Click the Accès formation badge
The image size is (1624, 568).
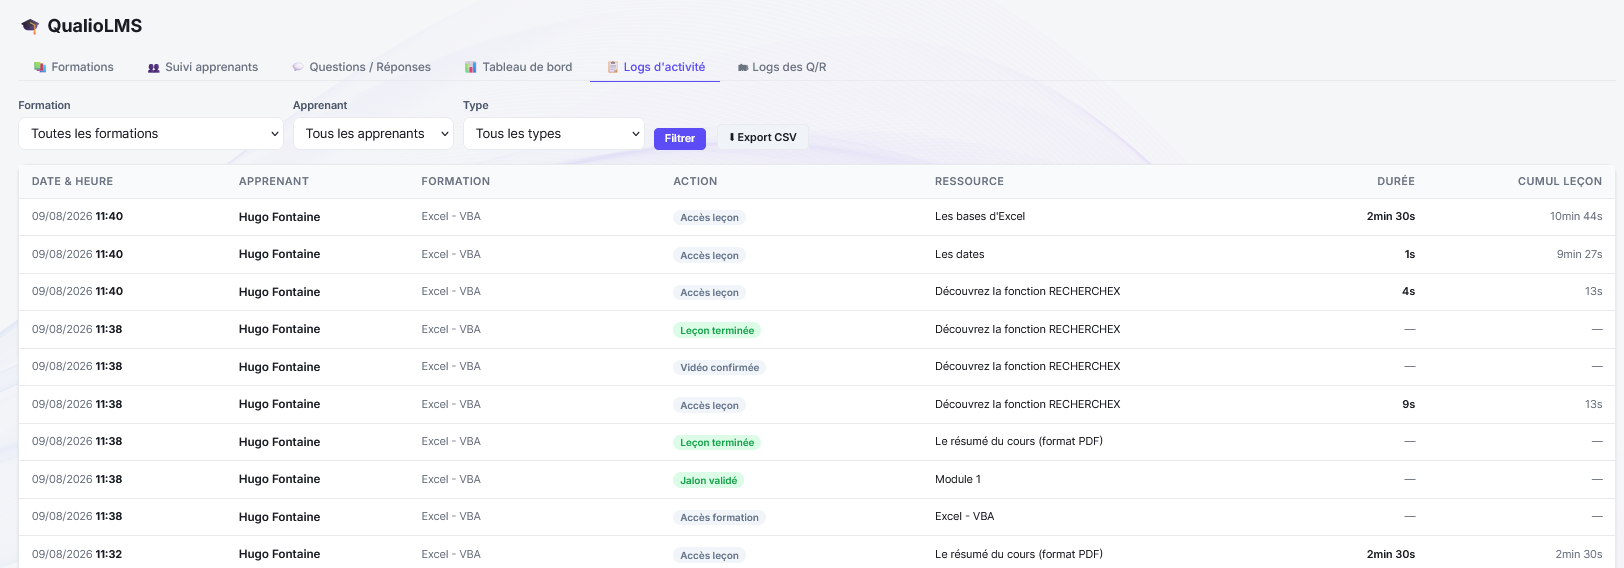pyautogui.click(x=720, y=518)
